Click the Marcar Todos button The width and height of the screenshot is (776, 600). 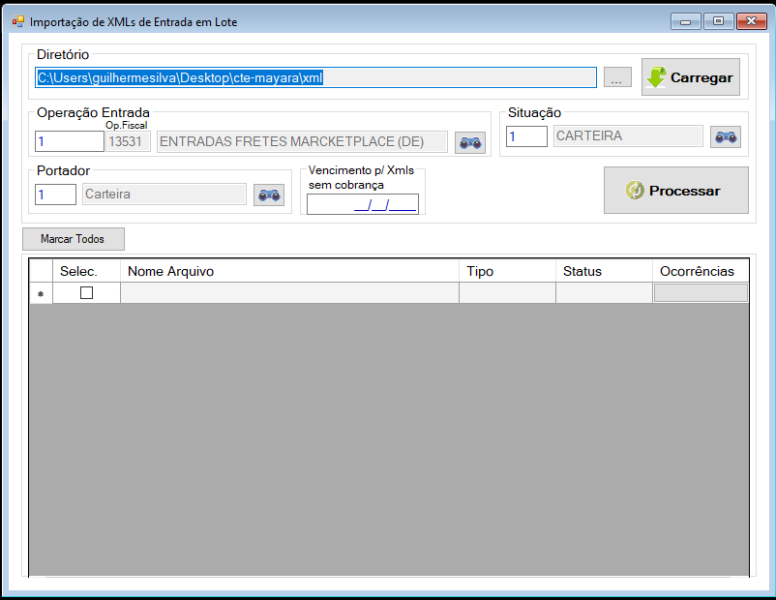pos(73,239)
